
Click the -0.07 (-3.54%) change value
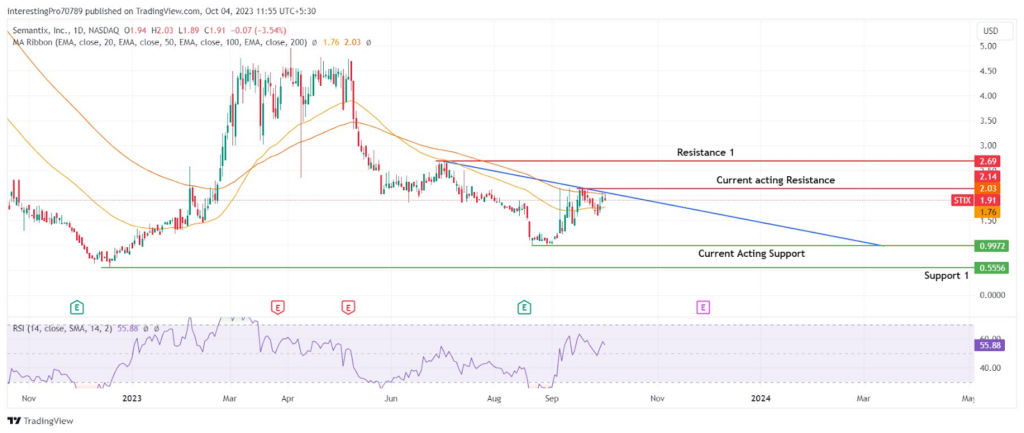[261, 30]
